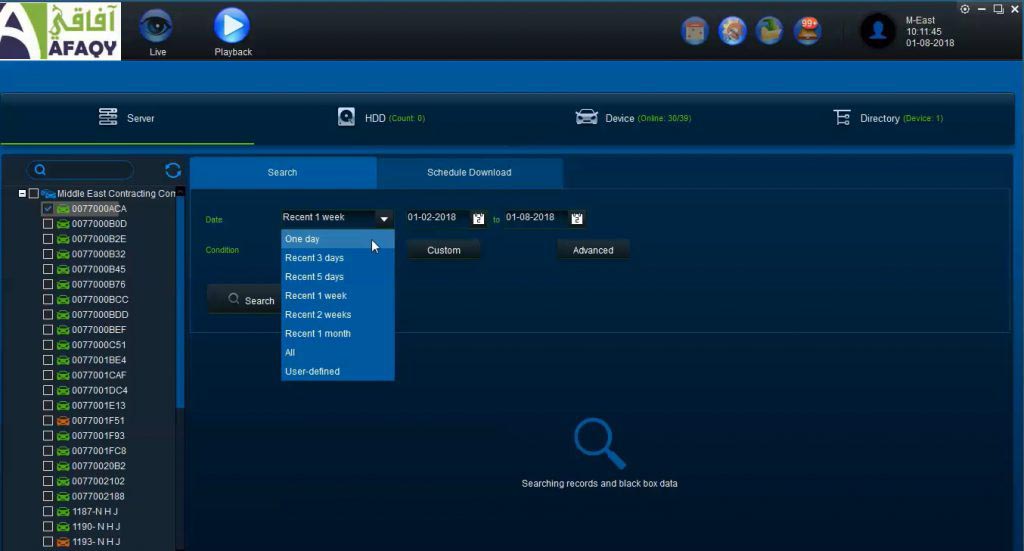The width and height of the screenshot is (1024, 551).
Task: Open the Directory tab
Action: point(888,118)
